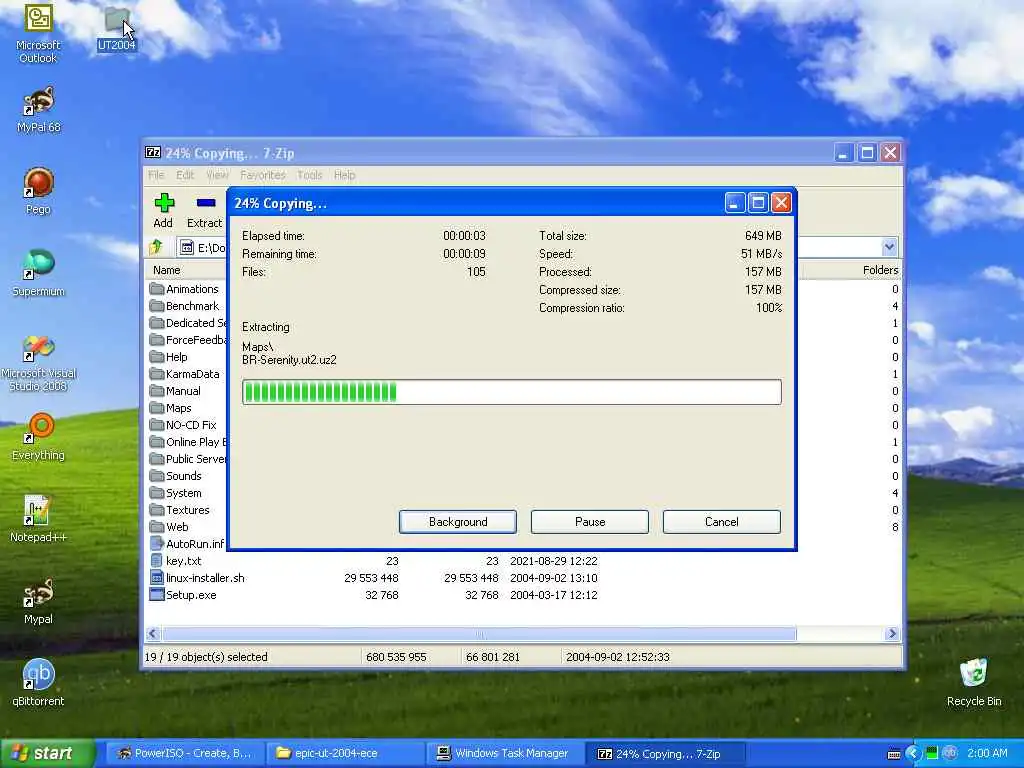Click the keyboard icon in the system tray

click(894, 754)
